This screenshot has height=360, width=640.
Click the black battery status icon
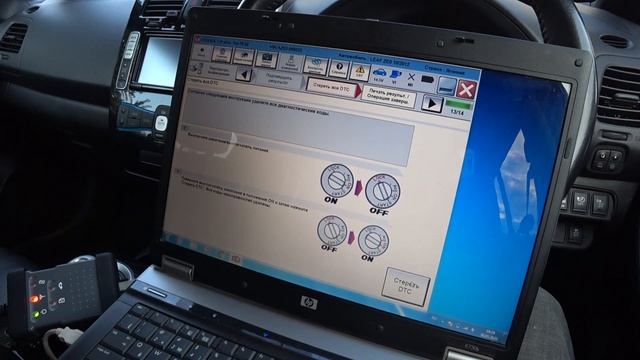tap(427, 80)
